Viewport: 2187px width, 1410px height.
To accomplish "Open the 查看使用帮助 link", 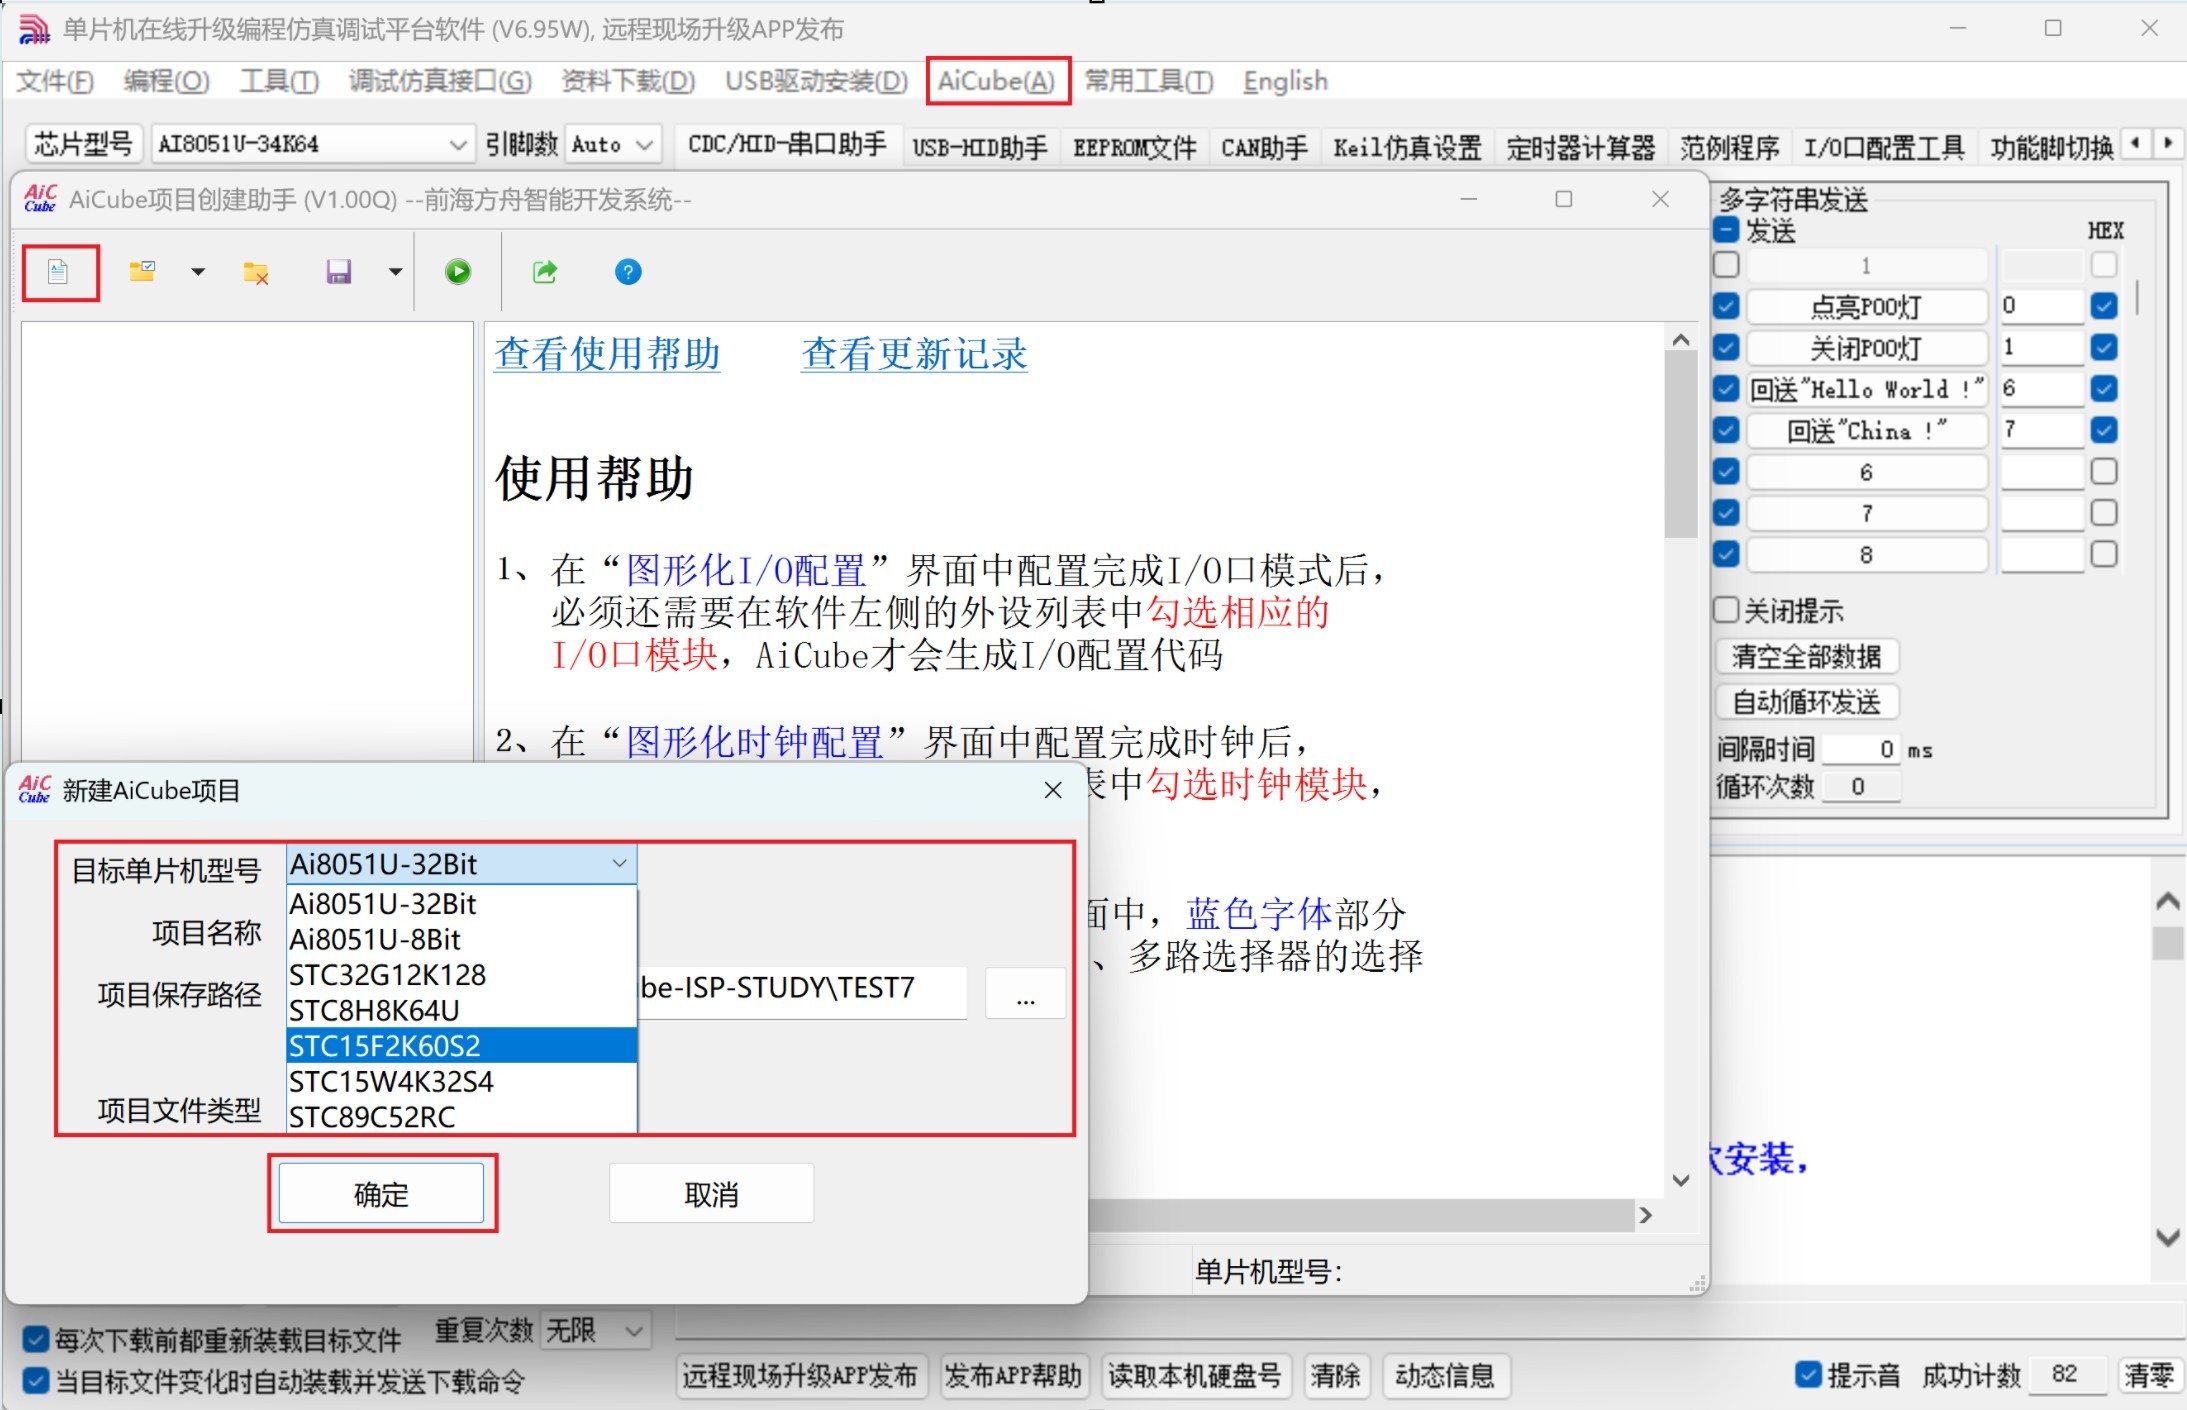I will pyautogui.click(x=607, y=353).
